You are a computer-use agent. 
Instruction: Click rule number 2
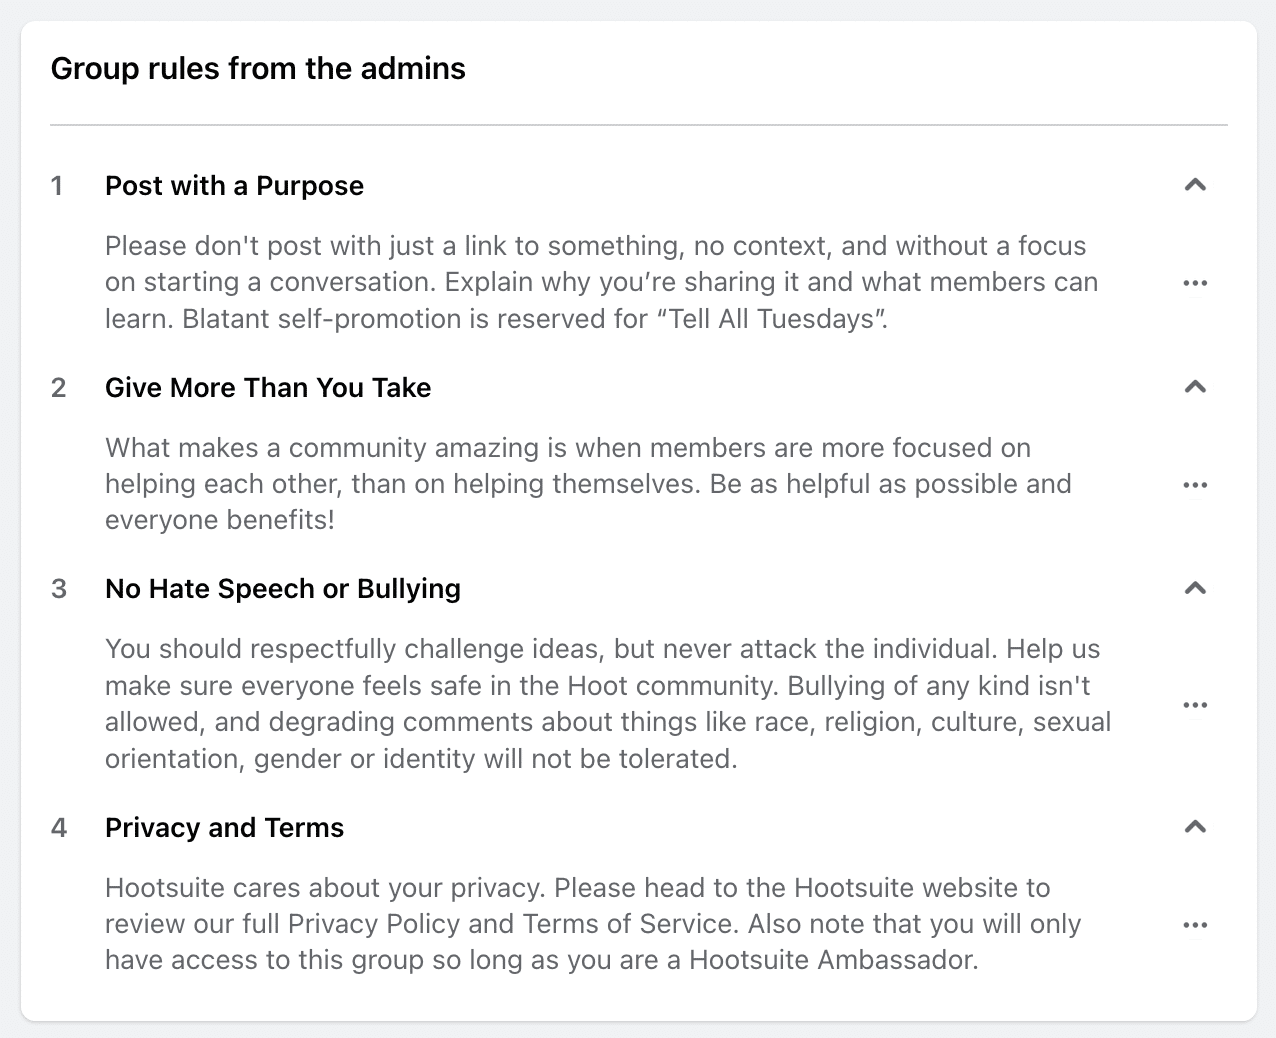(x=58, y=388)
